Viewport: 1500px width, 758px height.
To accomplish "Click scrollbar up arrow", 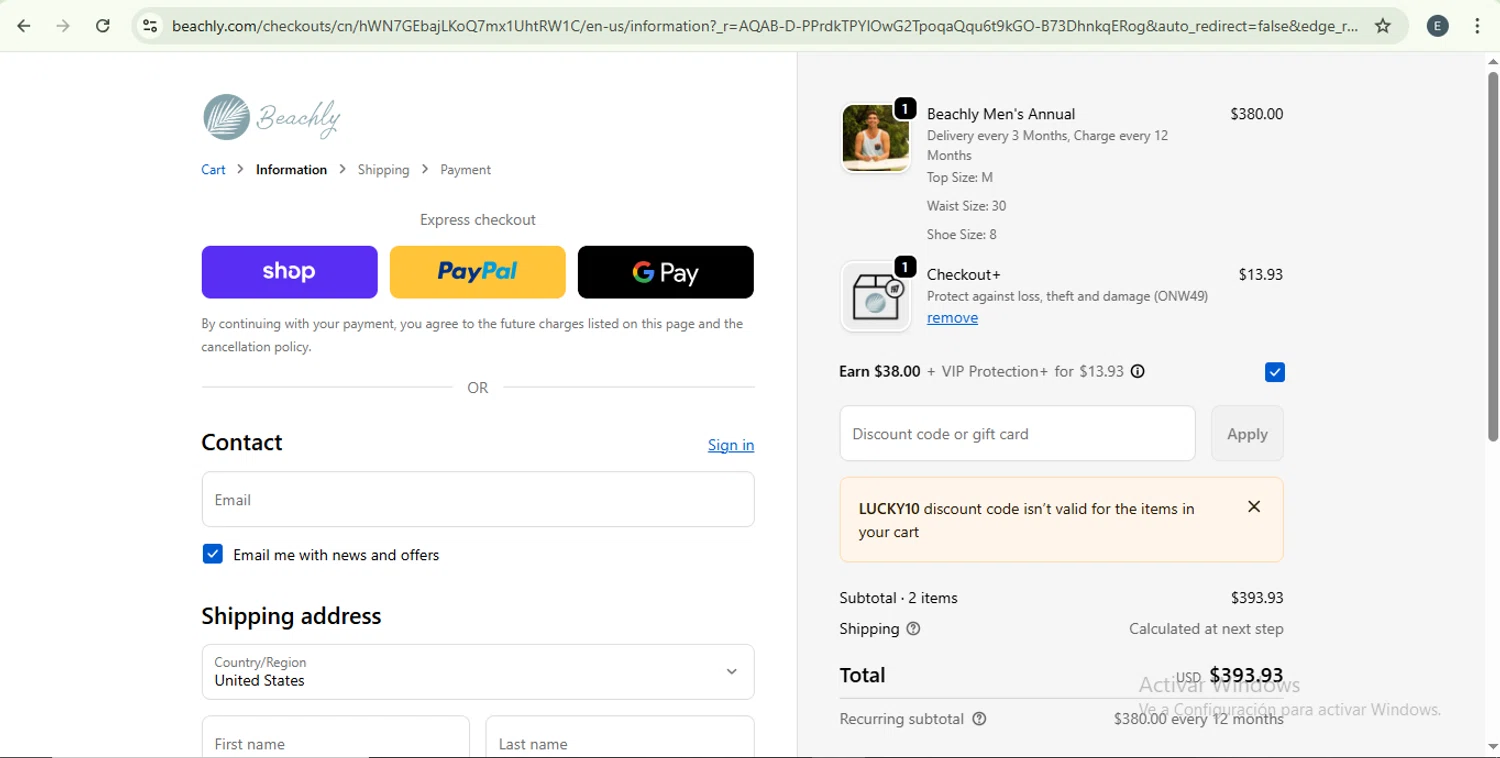I will pos(1492,62).
